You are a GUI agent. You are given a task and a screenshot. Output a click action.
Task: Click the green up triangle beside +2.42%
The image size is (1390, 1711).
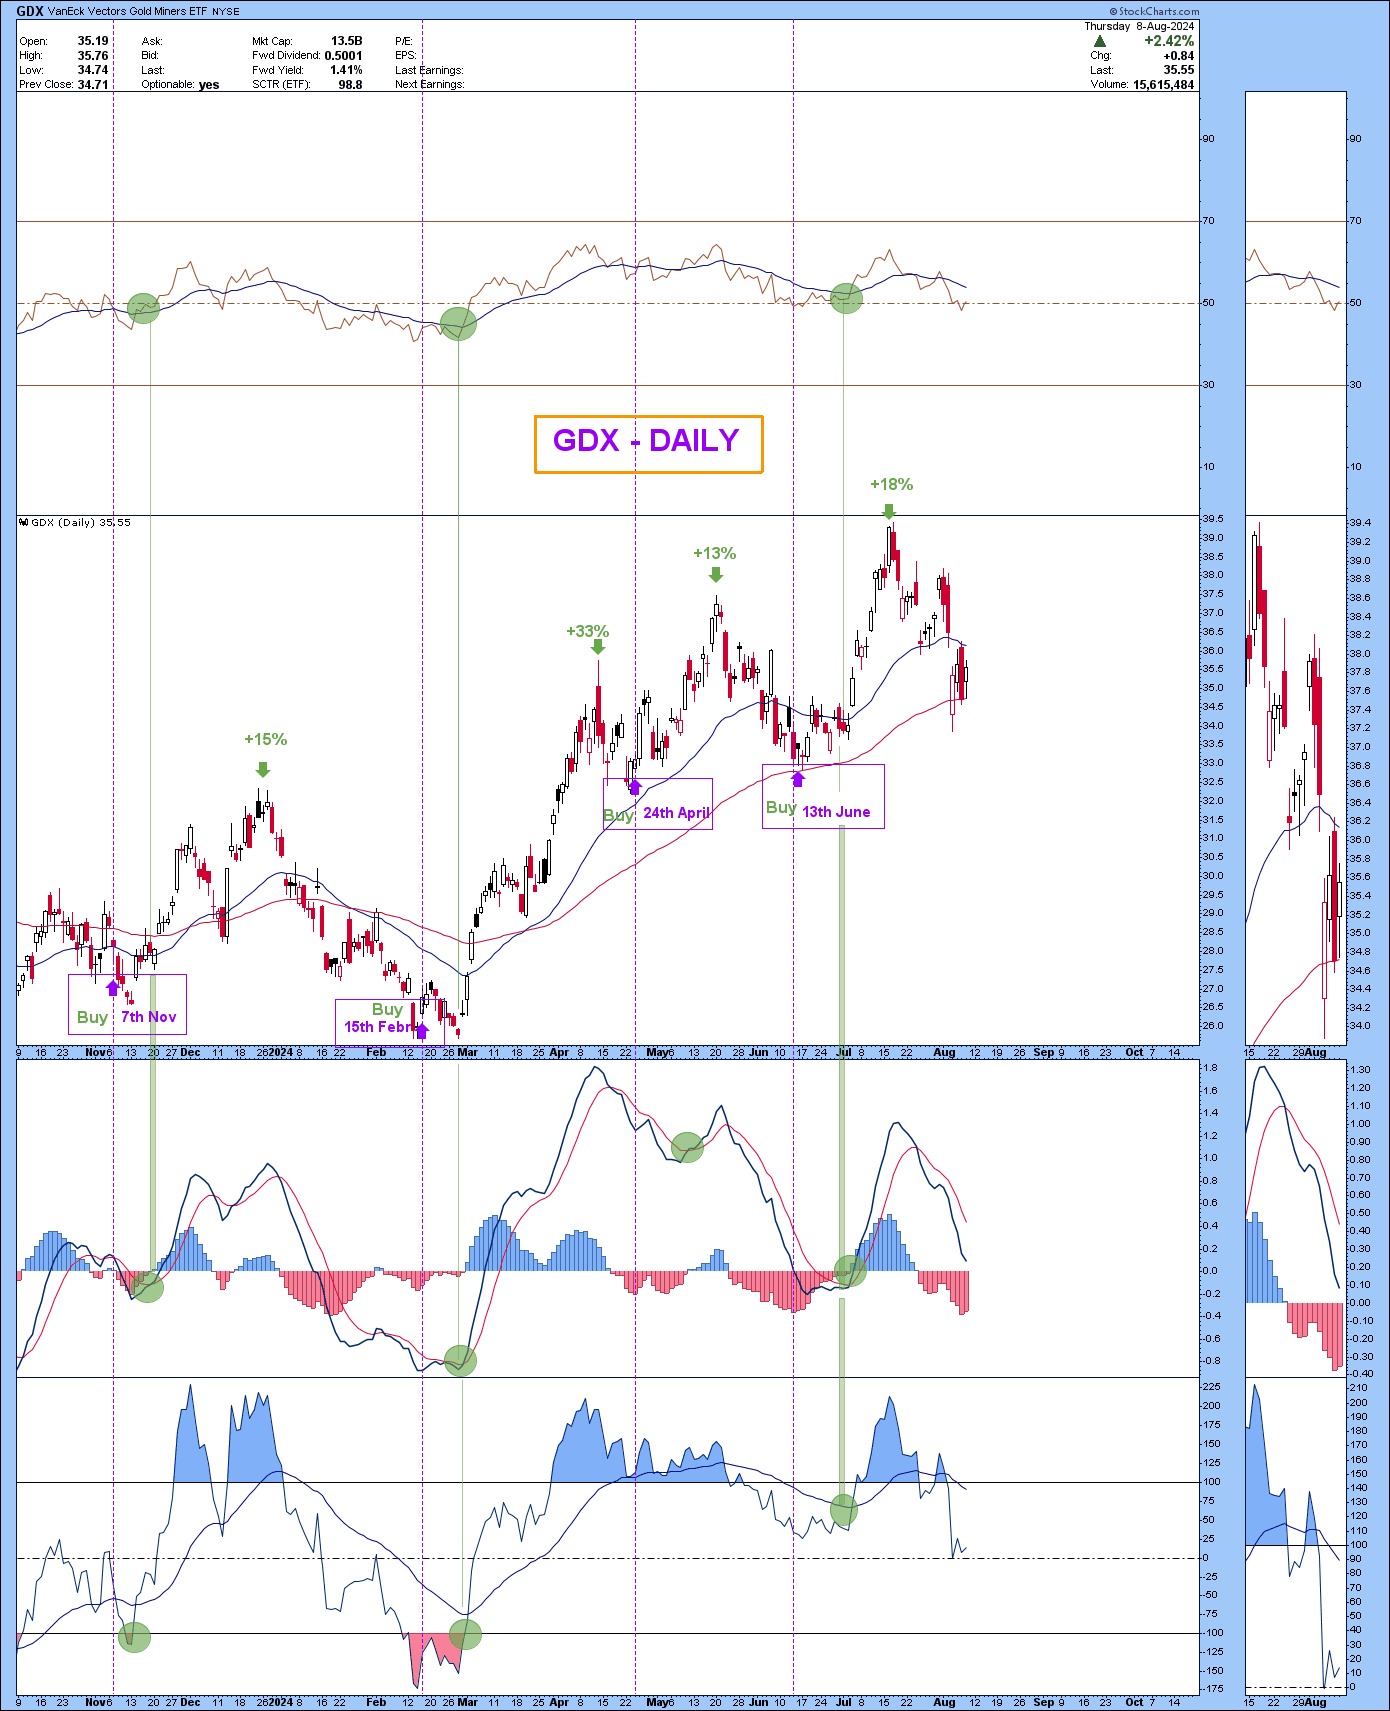tap(1100, 42)
